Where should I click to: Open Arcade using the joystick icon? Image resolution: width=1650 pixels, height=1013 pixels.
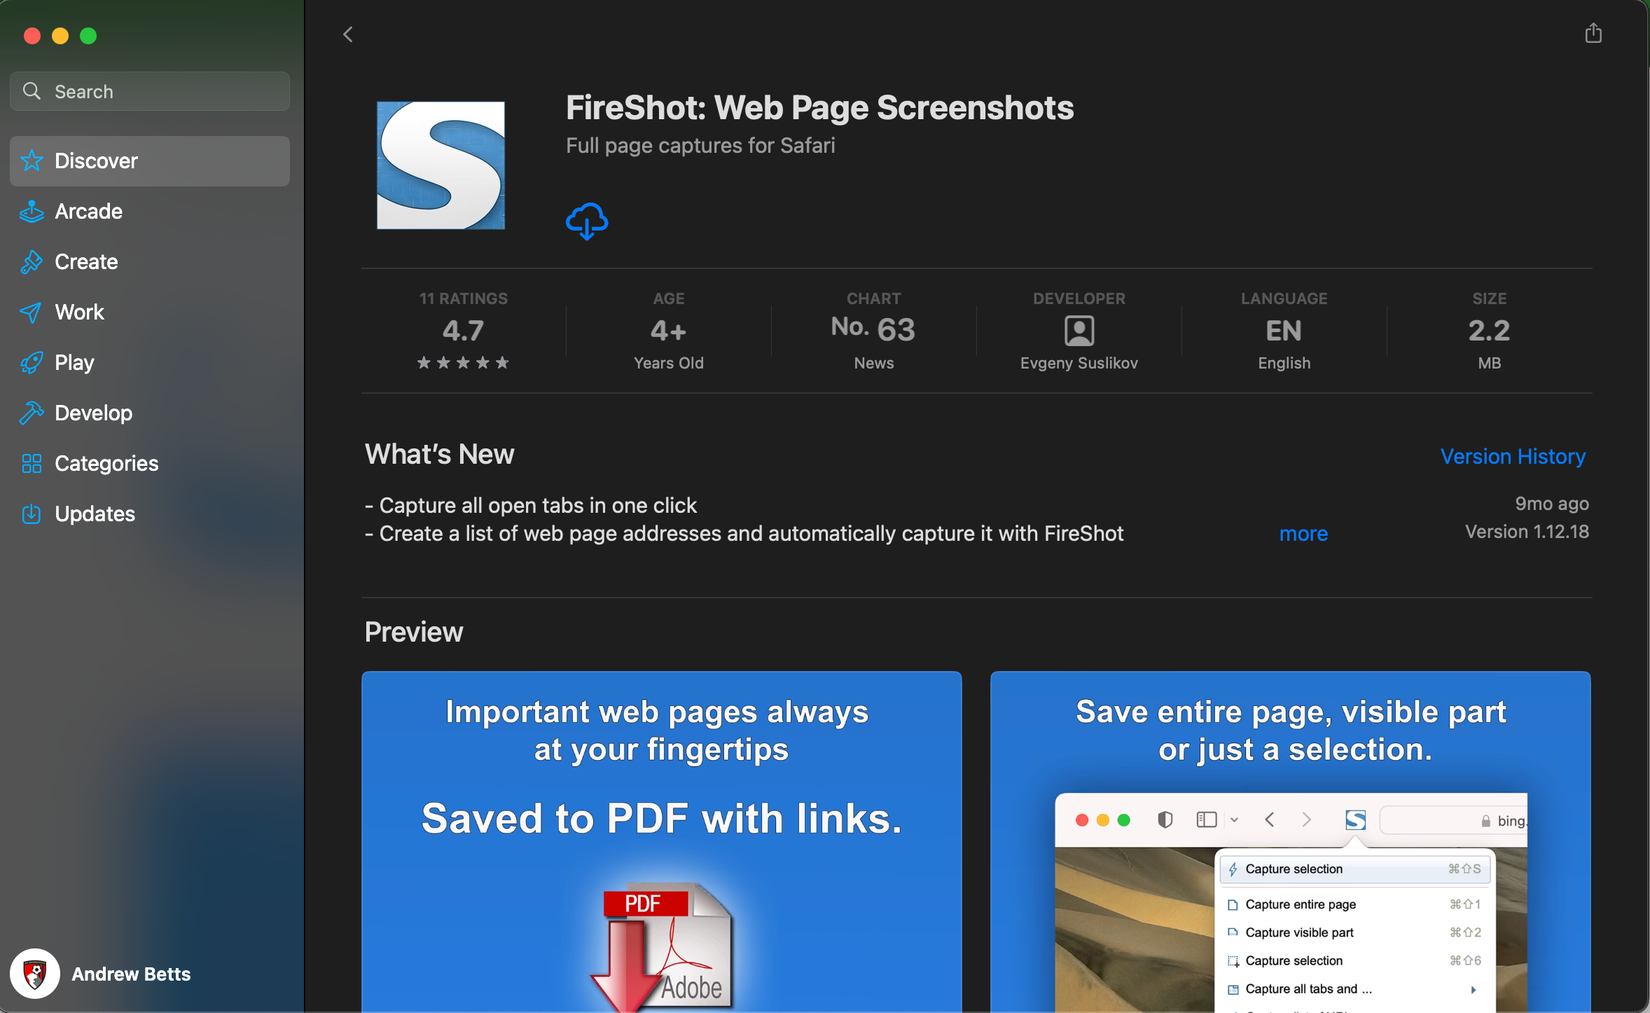[x=31, y=211]
